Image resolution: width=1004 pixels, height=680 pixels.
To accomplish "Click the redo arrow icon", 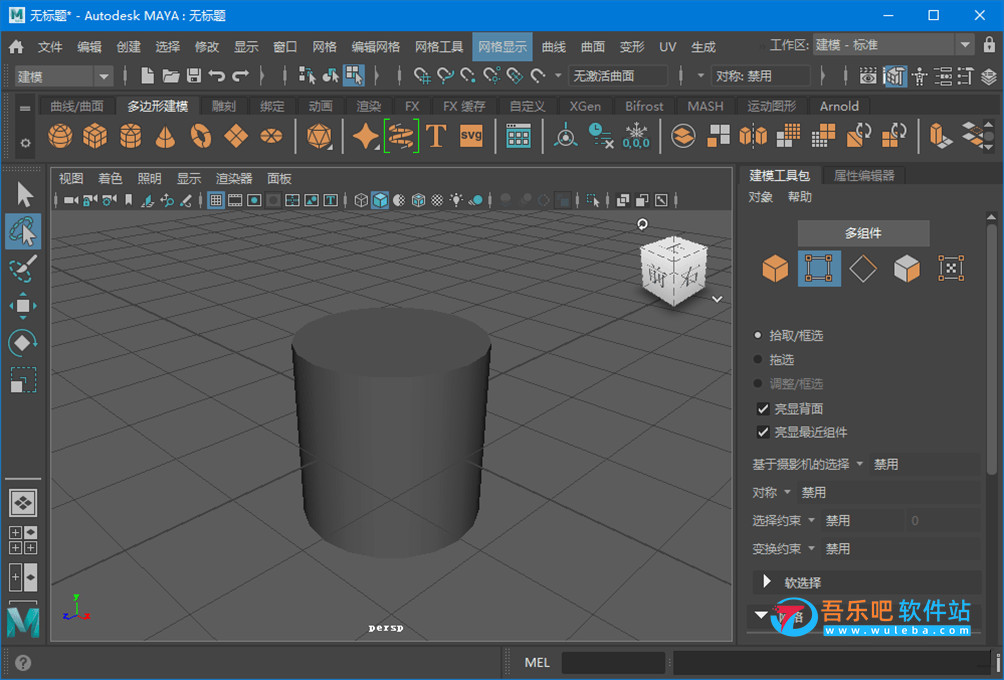I will (240, 76).
